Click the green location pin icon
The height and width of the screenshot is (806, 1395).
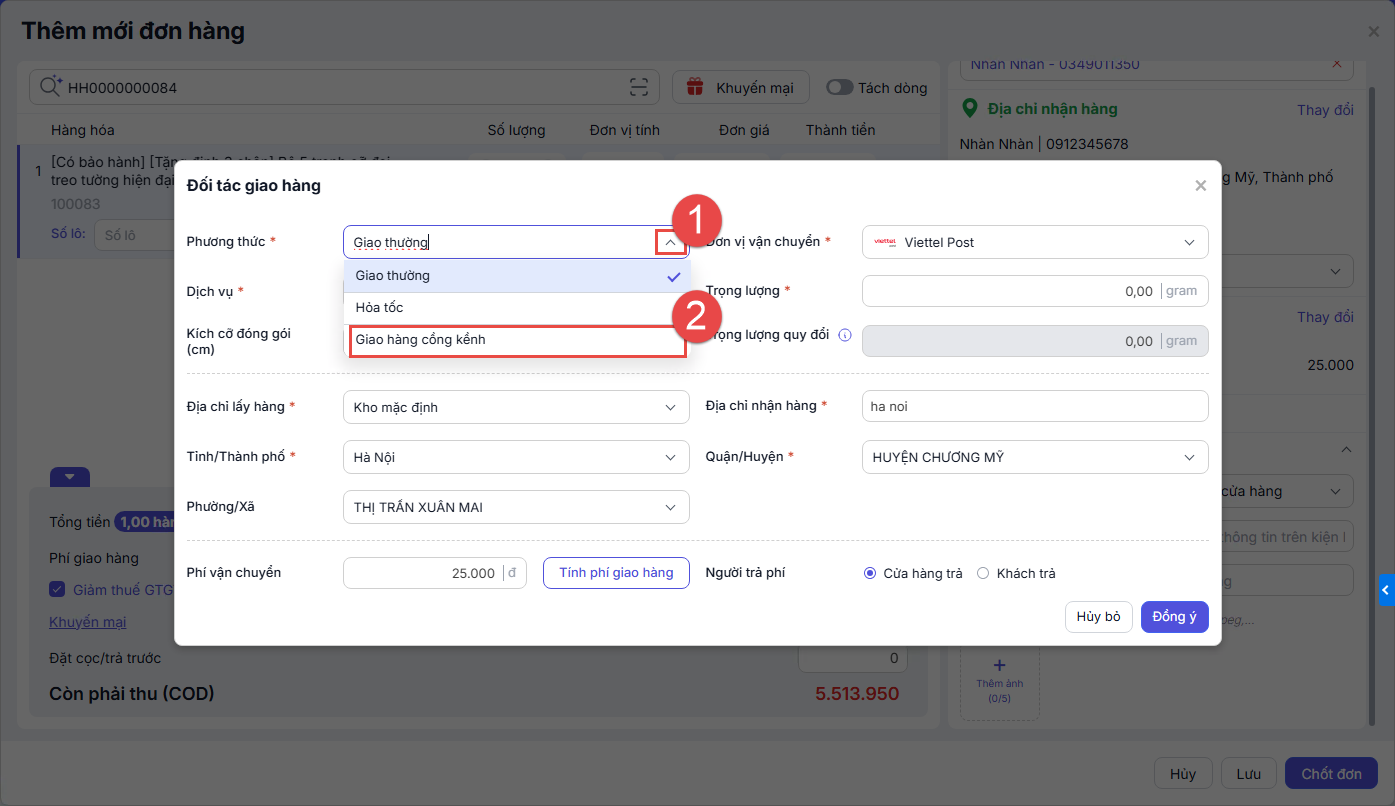pyautogui.click(x=968, y=108)
